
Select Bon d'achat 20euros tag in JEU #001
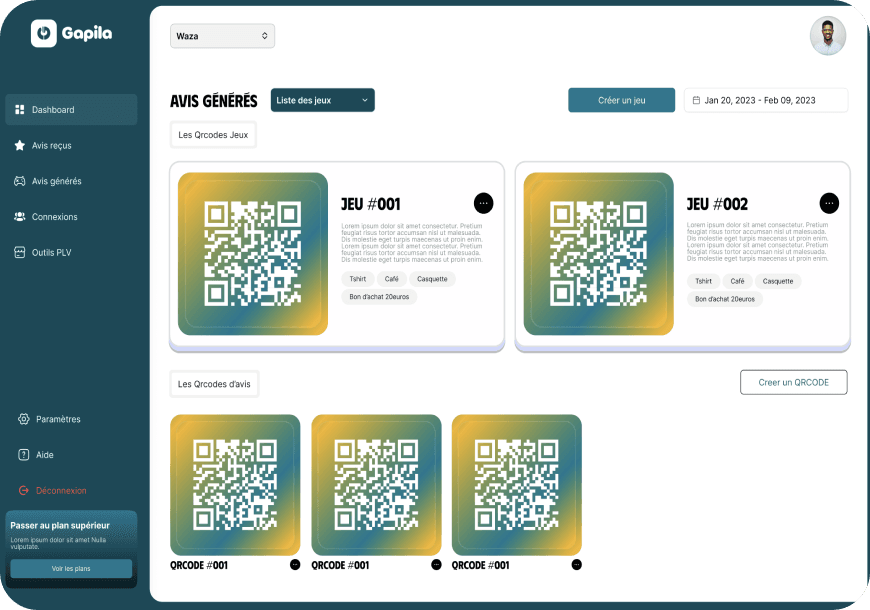(x=379, y=297)
